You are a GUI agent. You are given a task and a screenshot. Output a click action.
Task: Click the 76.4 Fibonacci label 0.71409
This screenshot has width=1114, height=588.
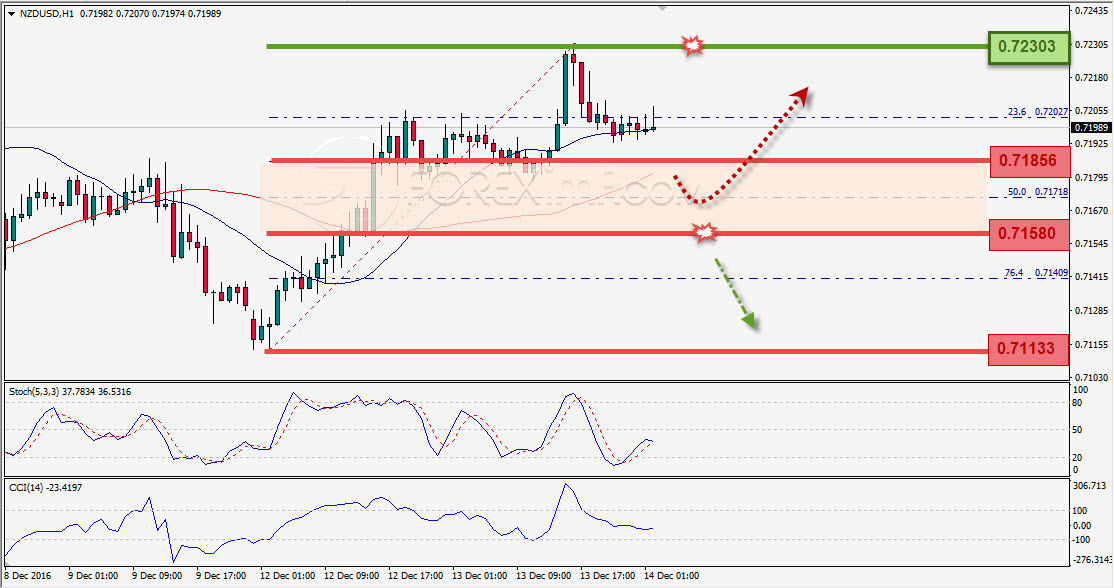click(x=1037, y=273)
